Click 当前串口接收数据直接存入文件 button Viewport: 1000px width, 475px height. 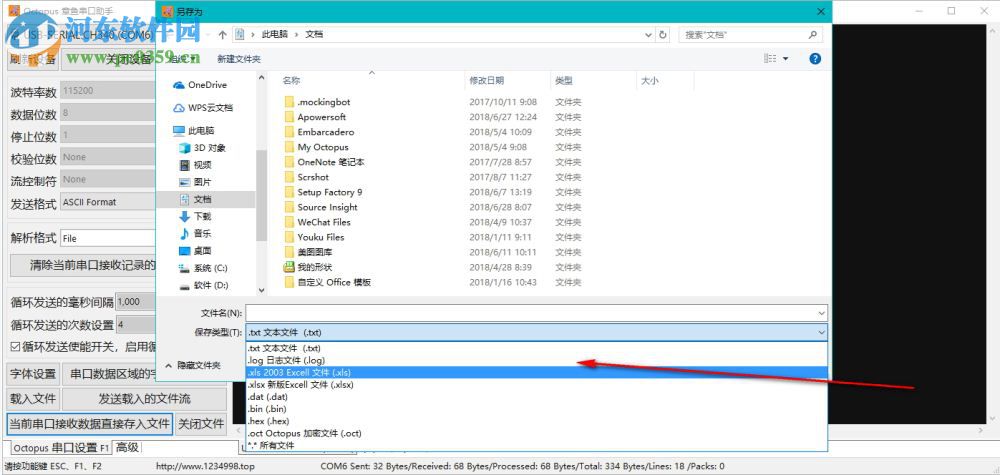(x=89, y=423)
